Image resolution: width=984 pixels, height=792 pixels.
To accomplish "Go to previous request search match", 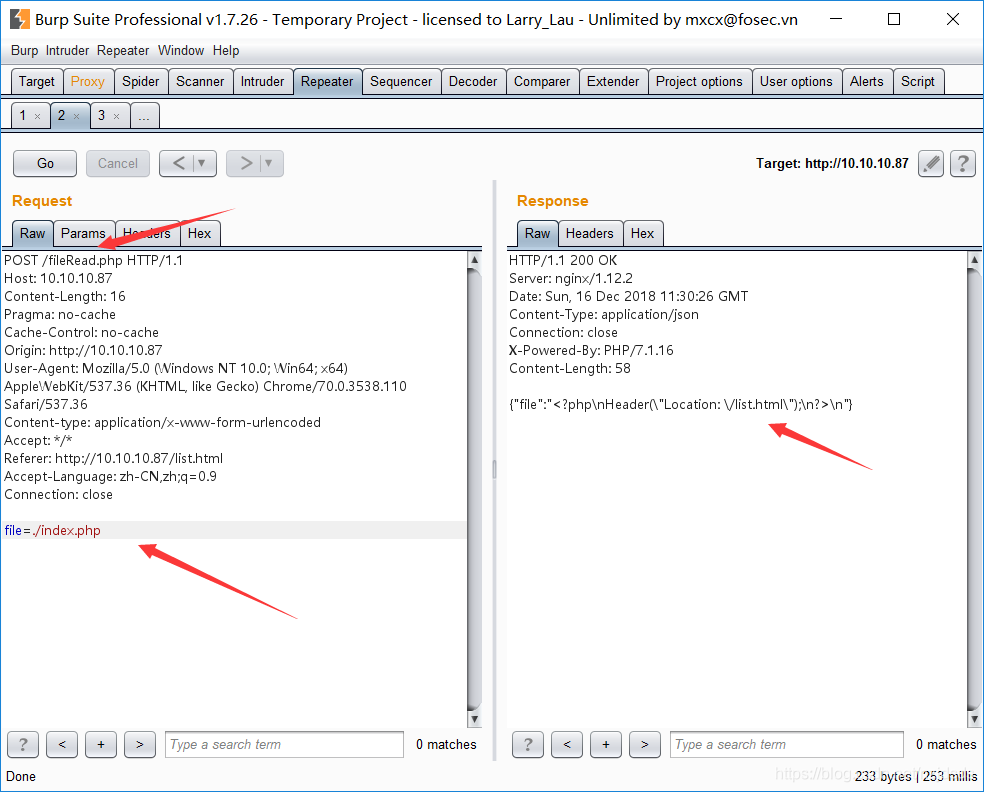I will (x=62, y=744).
